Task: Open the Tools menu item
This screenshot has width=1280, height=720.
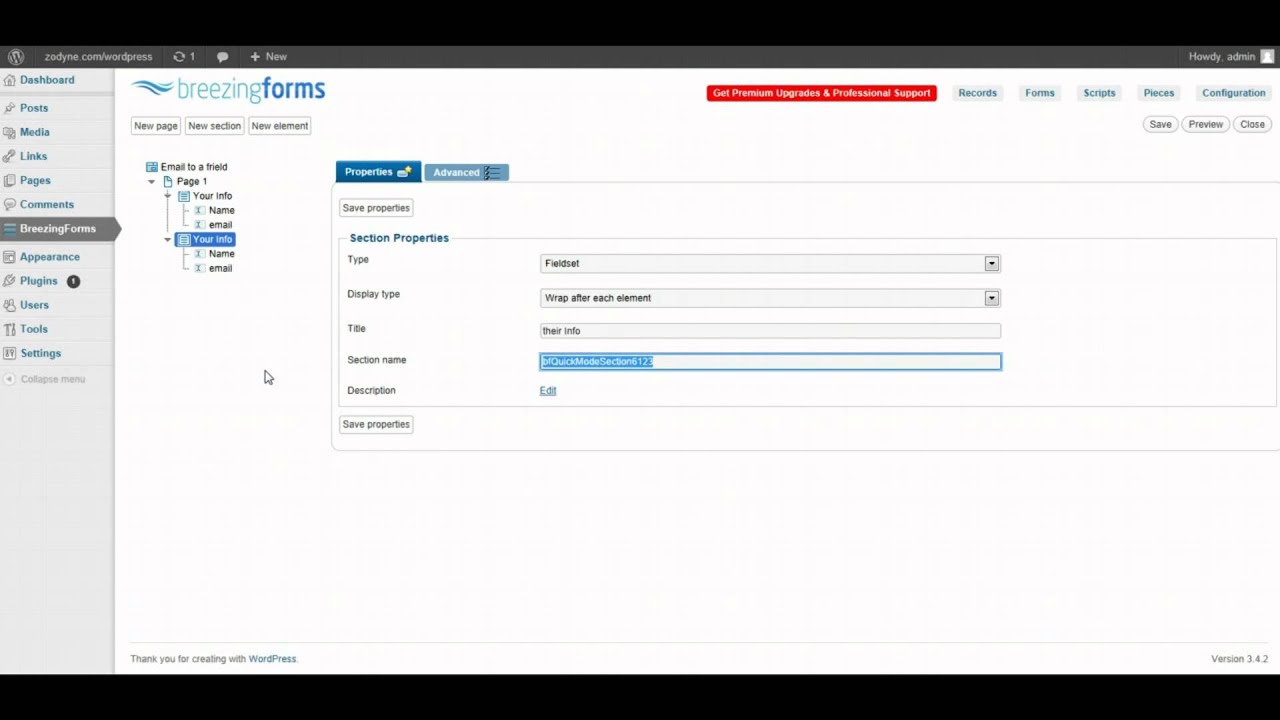Action: click(x=34, y=329)
